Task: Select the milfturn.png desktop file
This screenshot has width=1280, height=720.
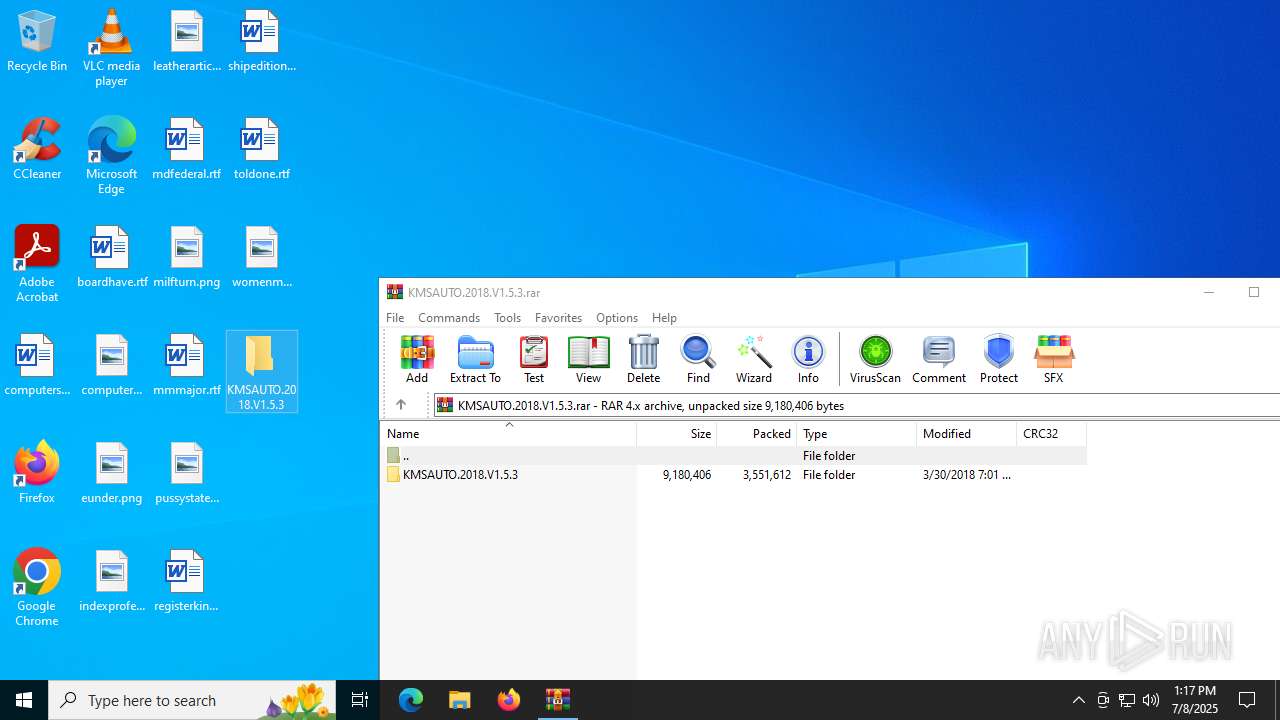Action: (186, 258)
